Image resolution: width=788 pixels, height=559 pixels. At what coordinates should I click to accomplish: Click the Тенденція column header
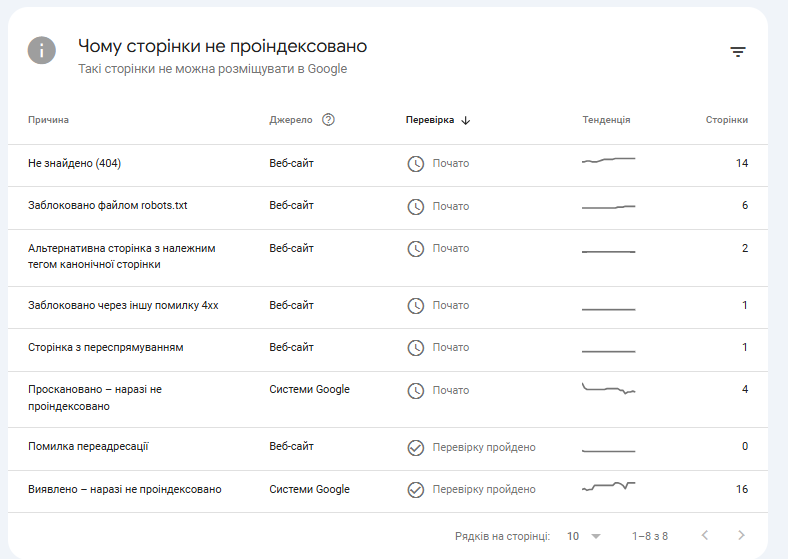[606, 120]
